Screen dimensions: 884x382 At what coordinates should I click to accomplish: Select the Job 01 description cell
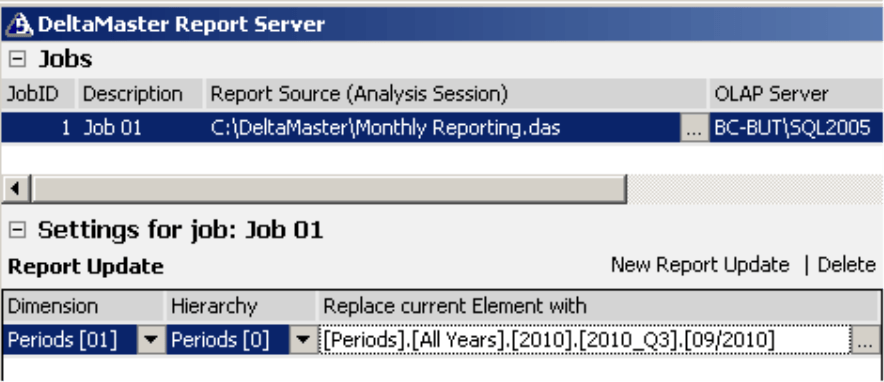click(140, 128)
